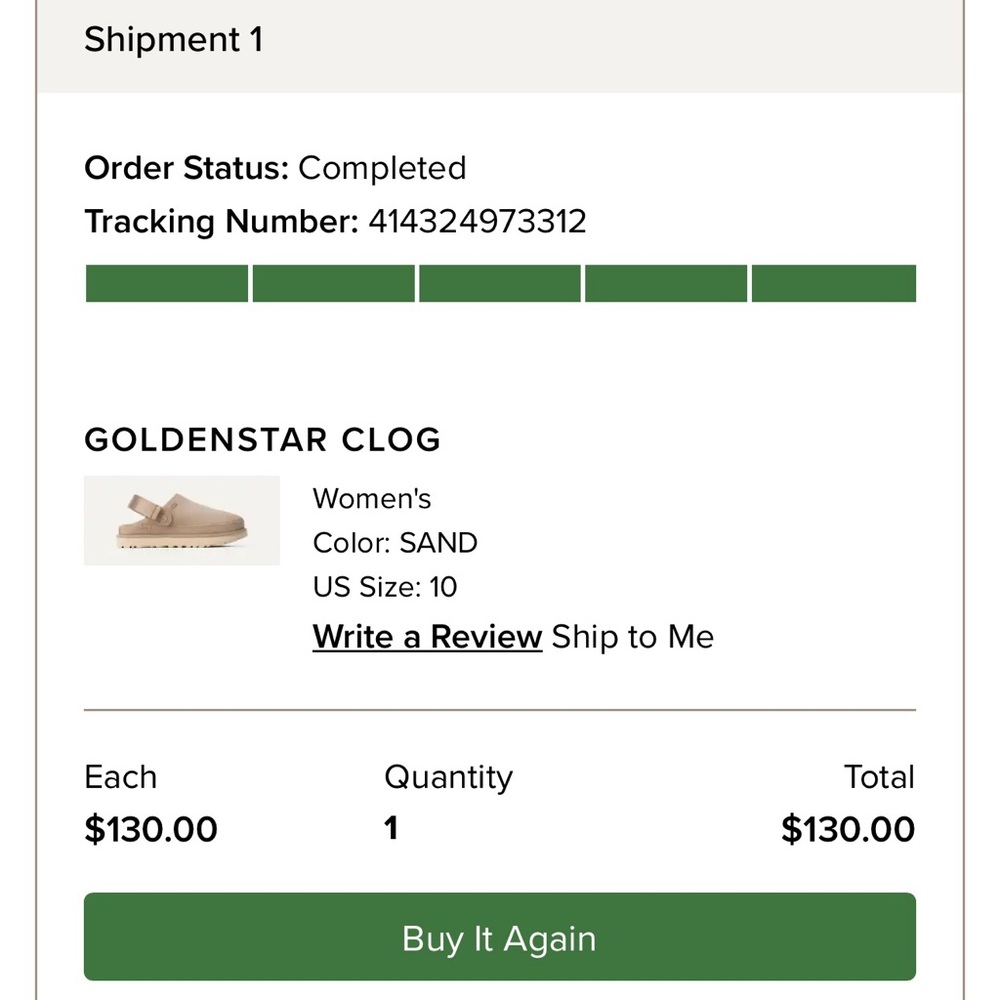This screenshot has height=1000, width=1000.
Task: Click the Each column header
Action: coord(121,777)
